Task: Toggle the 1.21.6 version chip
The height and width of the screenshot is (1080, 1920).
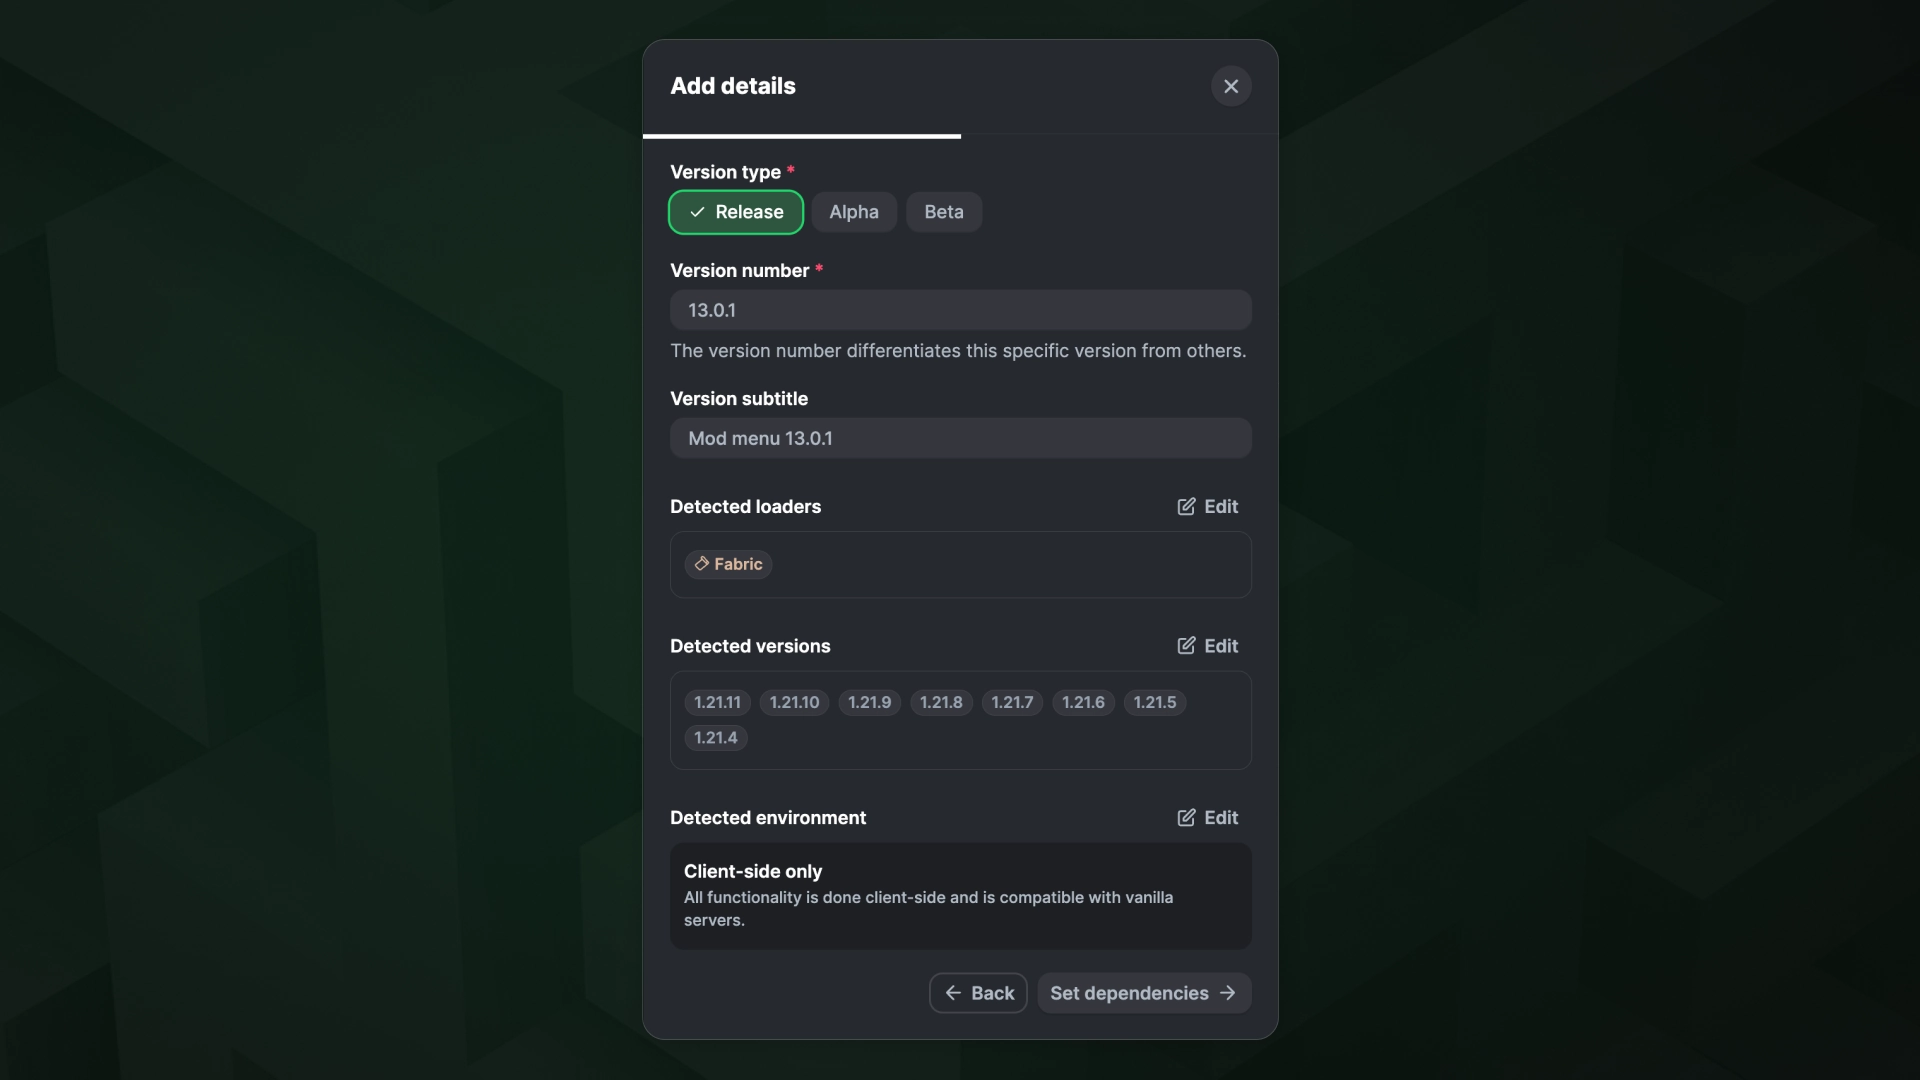Action: point(1083,702)
